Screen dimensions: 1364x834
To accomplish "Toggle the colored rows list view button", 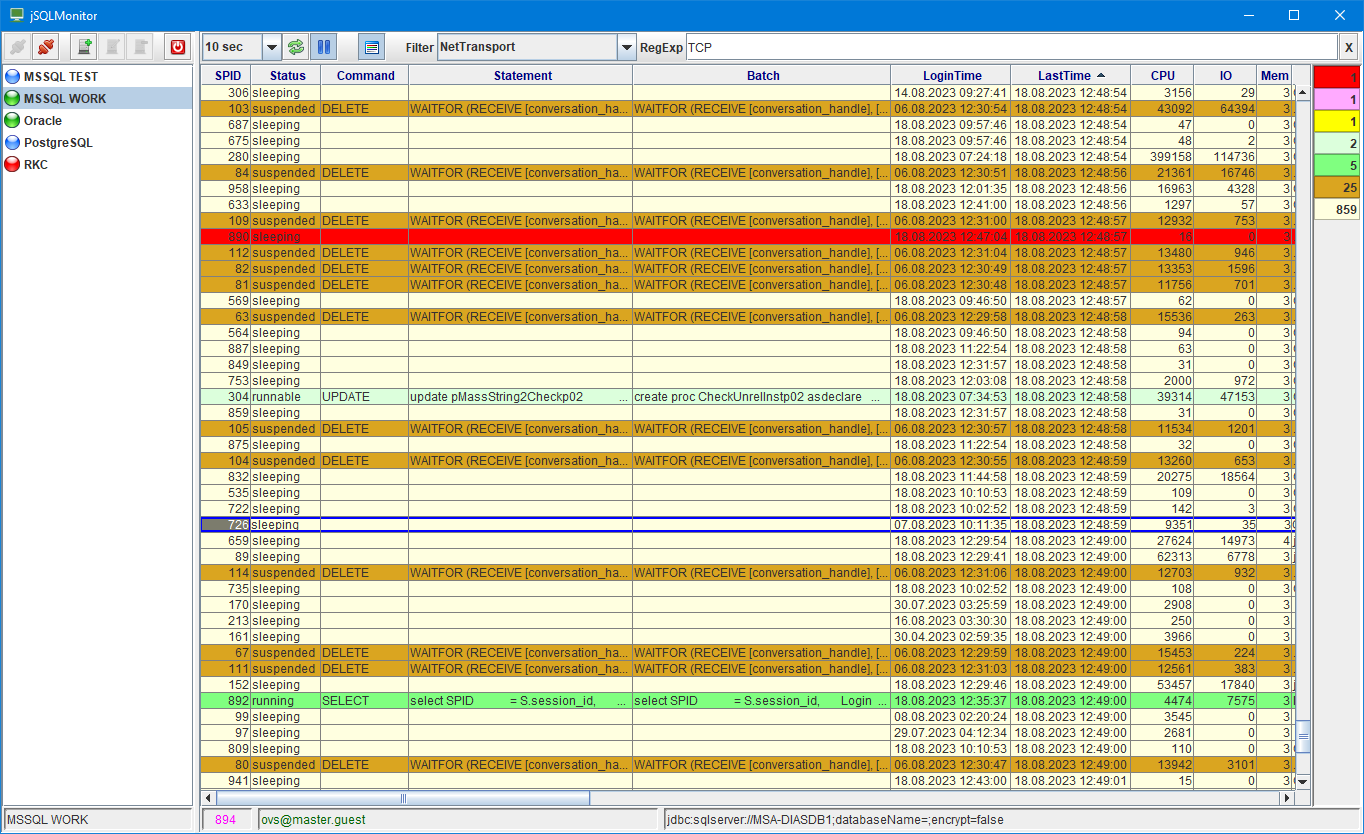I will (x=371, y=47).
